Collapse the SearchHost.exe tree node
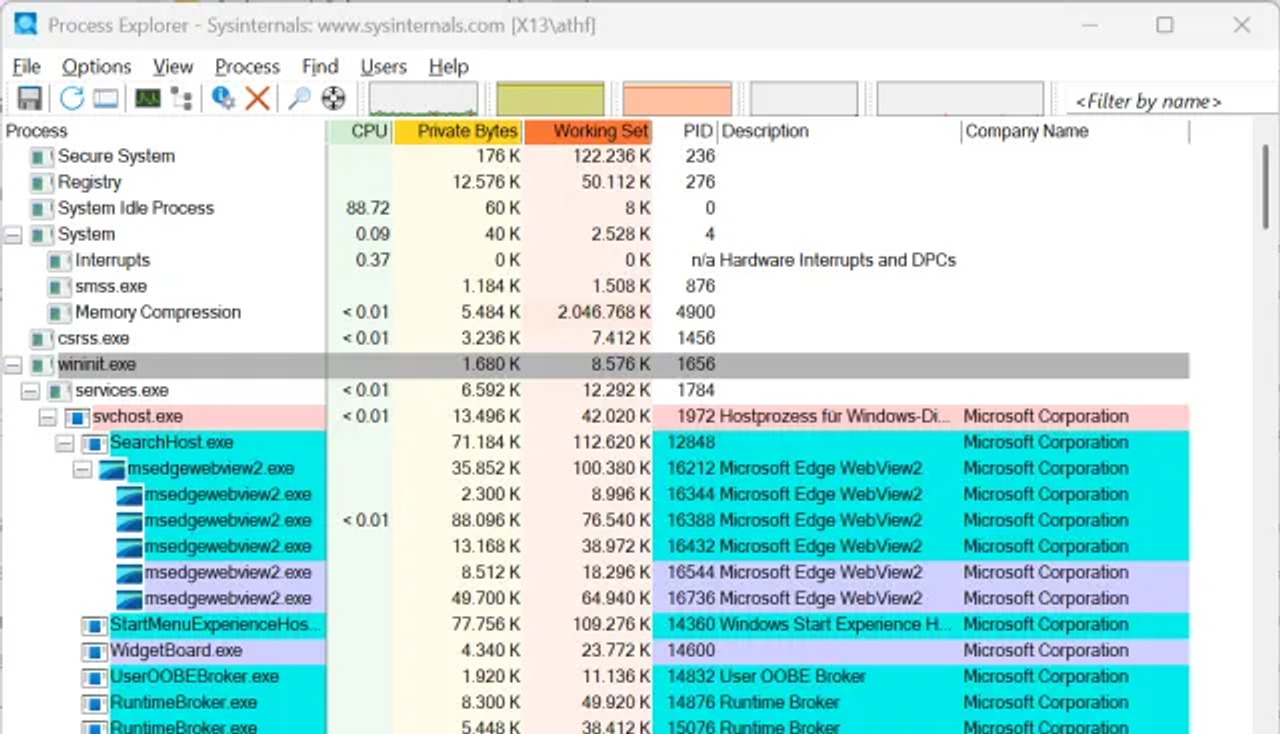 click(65, 443)
